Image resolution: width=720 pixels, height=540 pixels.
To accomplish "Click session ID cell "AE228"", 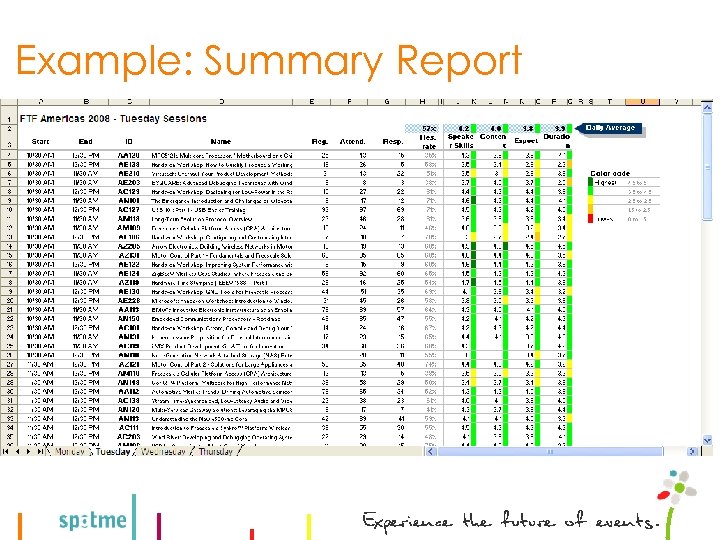I will (x=129, y=300).
